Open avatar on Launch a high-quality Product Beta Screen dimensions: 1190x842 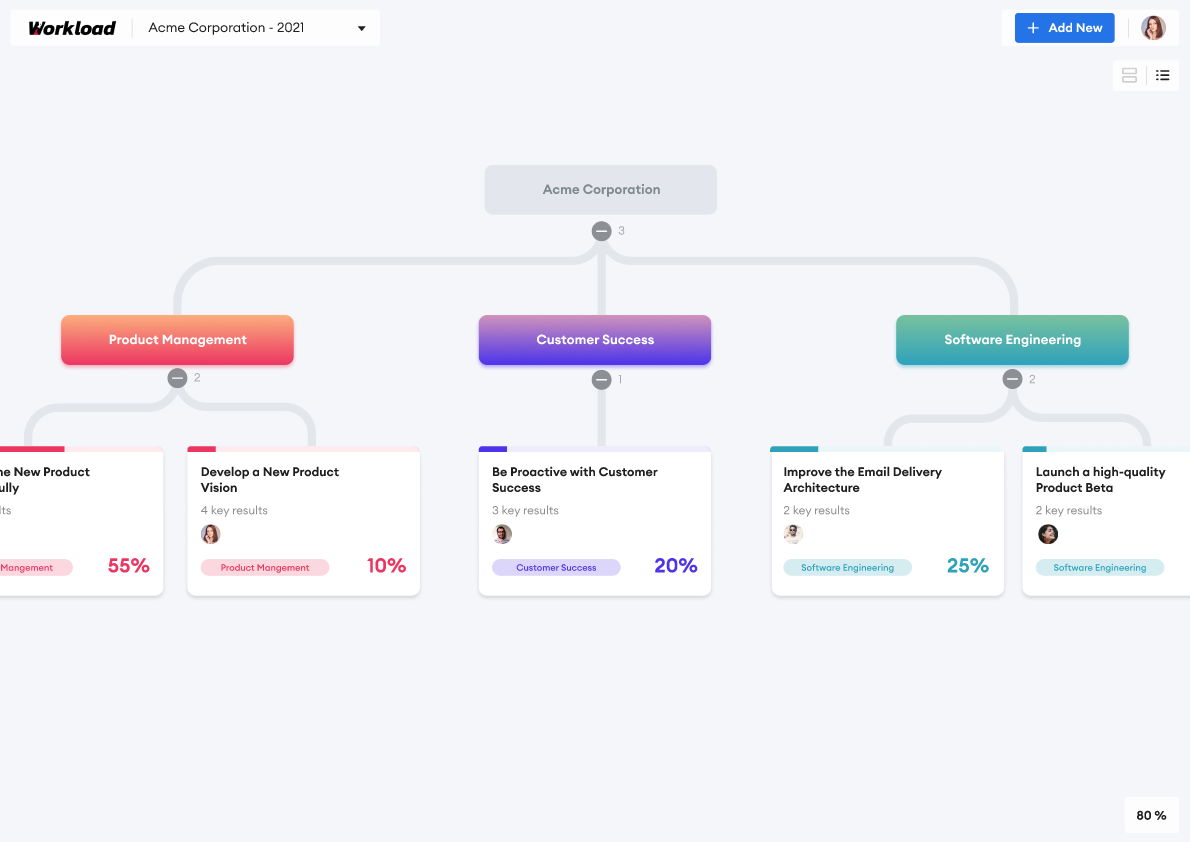[x=1047, y=534]
